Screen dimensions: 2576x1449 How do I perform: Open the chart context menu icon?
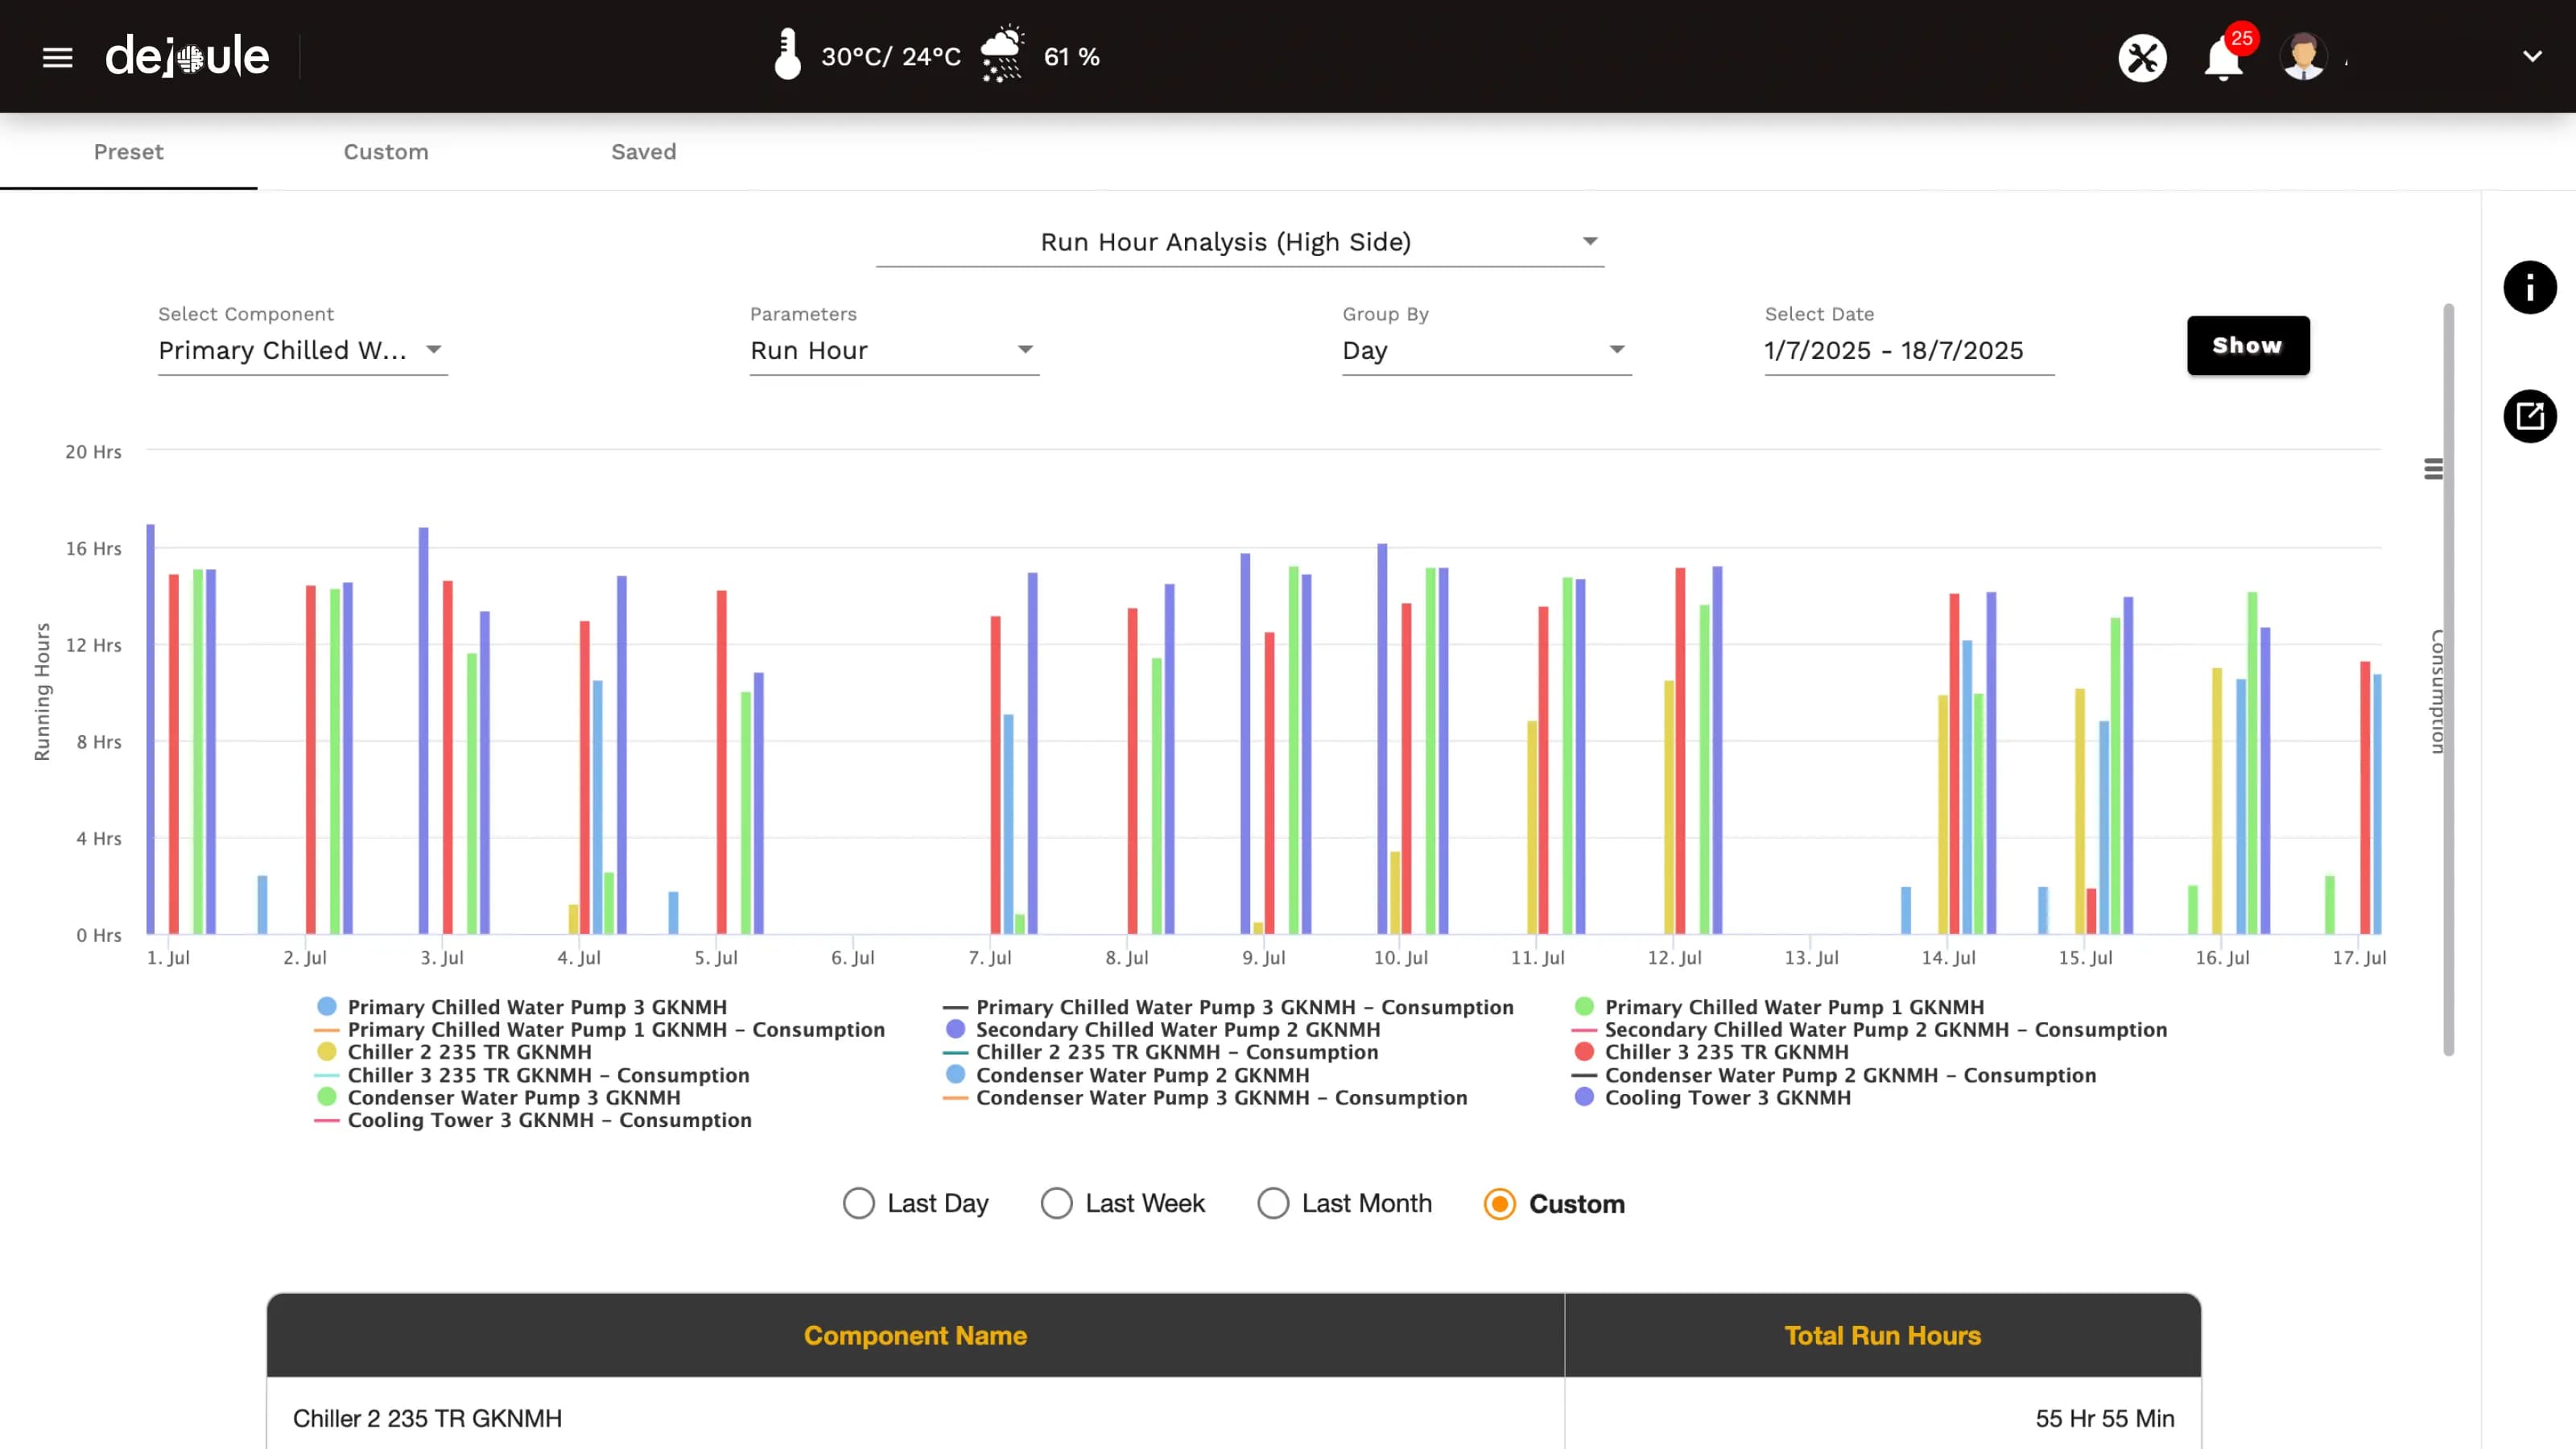(x=2433, y=469)
